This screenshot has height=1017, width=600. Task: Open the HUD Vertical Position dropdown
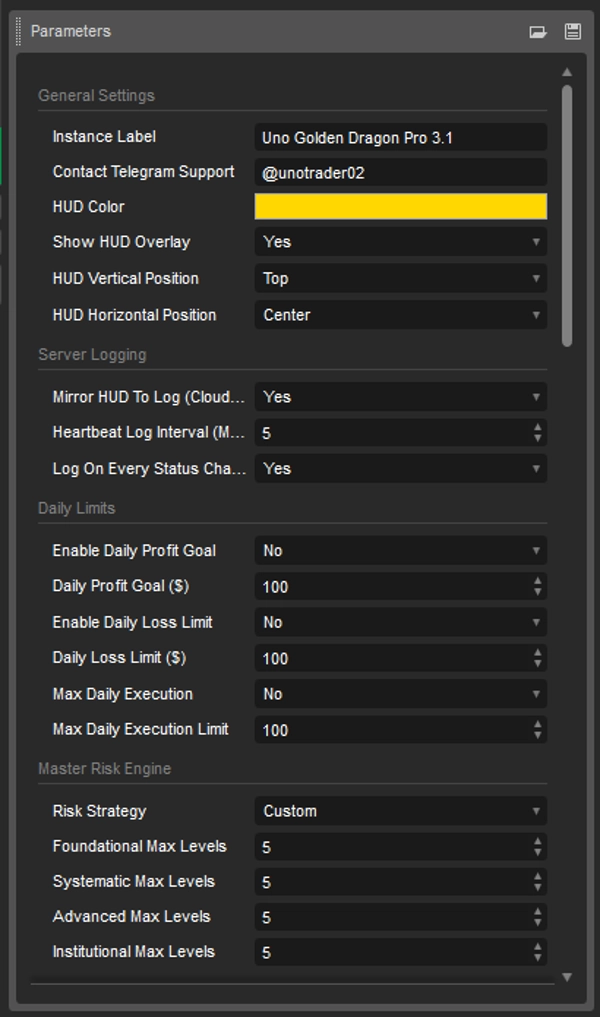point(401,278)
